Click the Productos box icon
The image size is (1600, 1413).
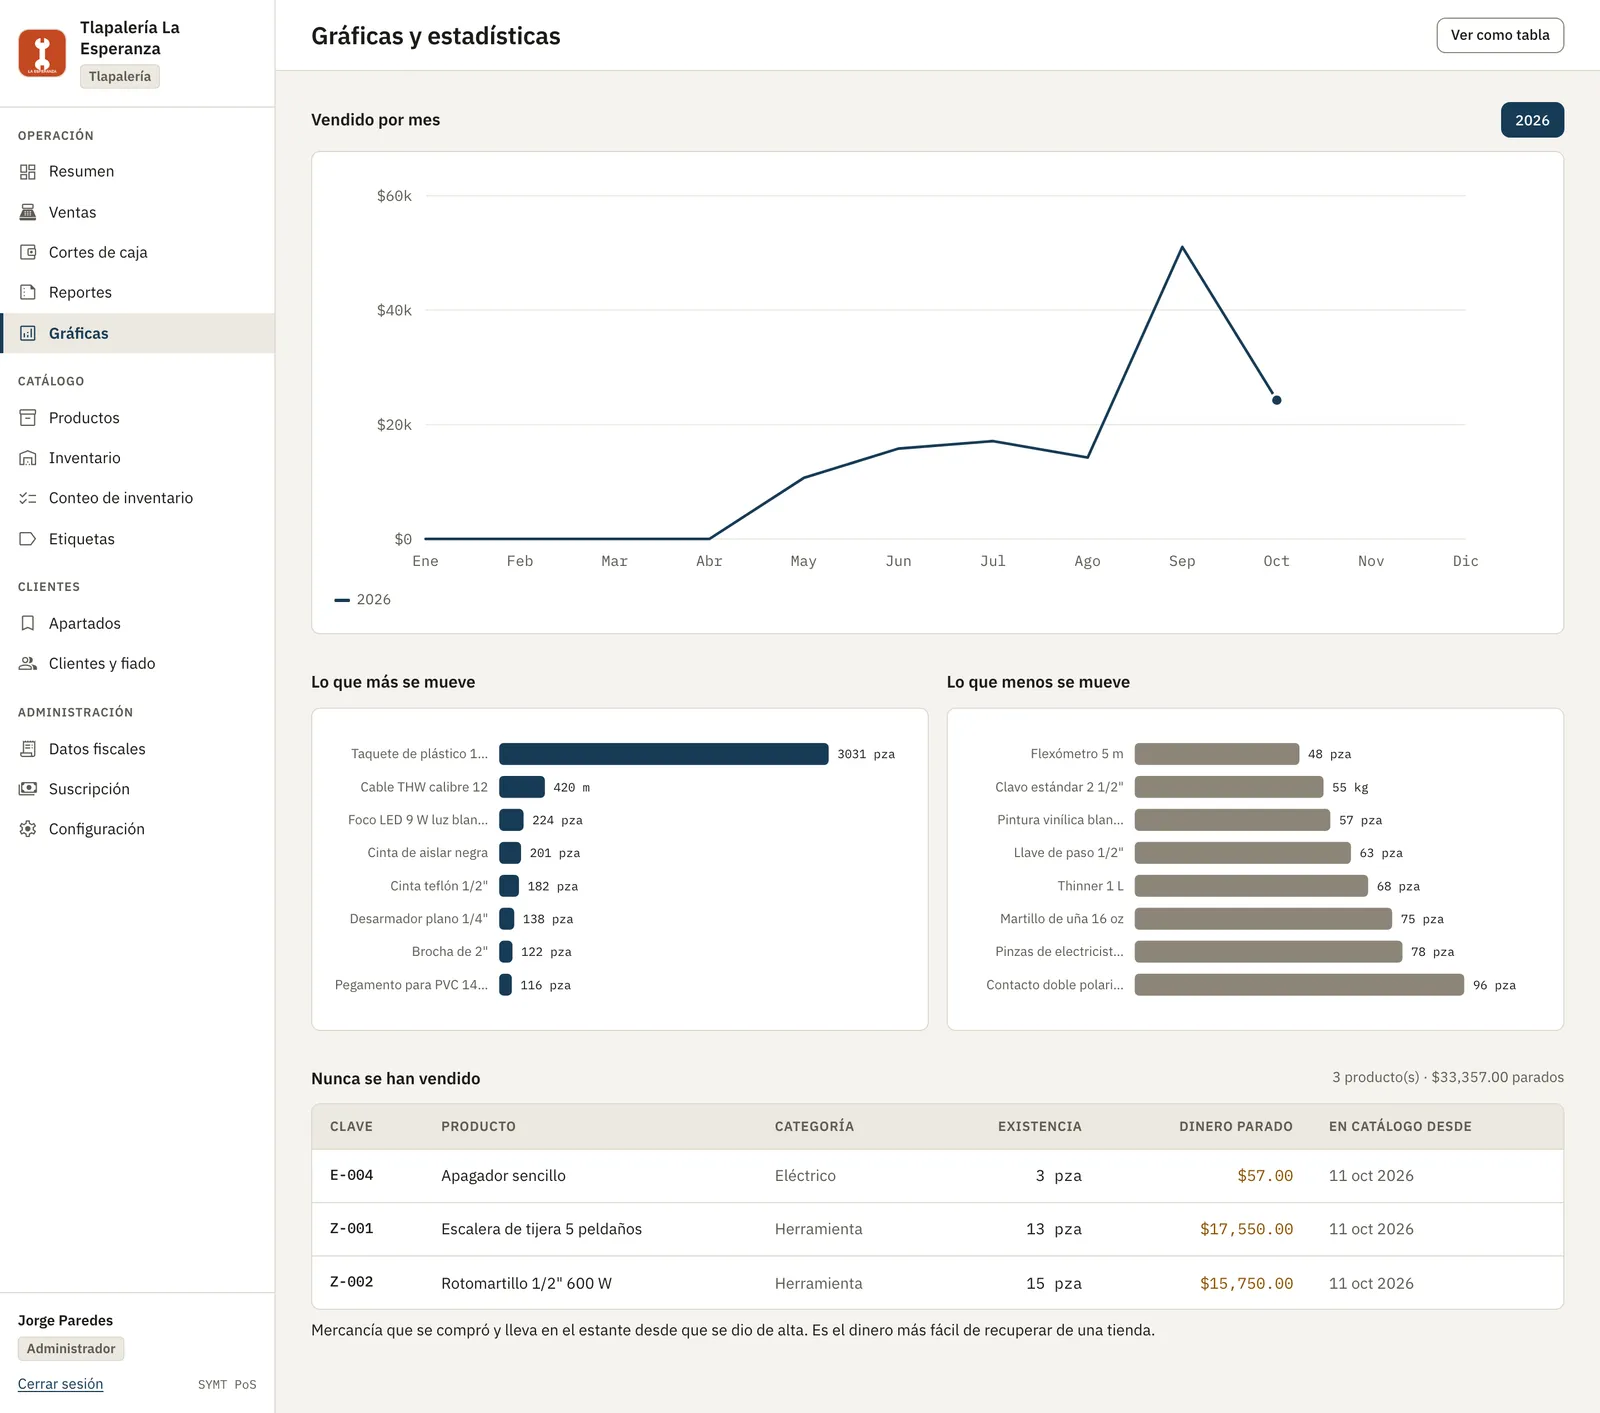28,418
